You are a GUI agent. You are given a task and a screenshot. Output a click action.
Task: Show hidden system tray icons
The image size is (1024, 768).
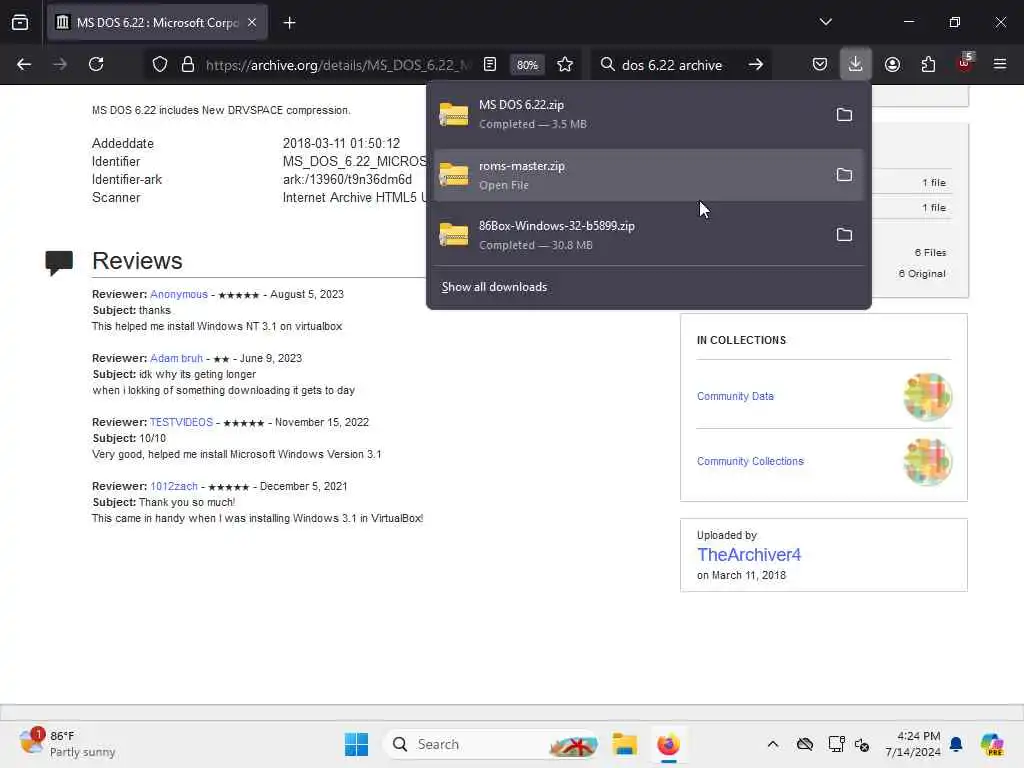click(x=773, y=744)
